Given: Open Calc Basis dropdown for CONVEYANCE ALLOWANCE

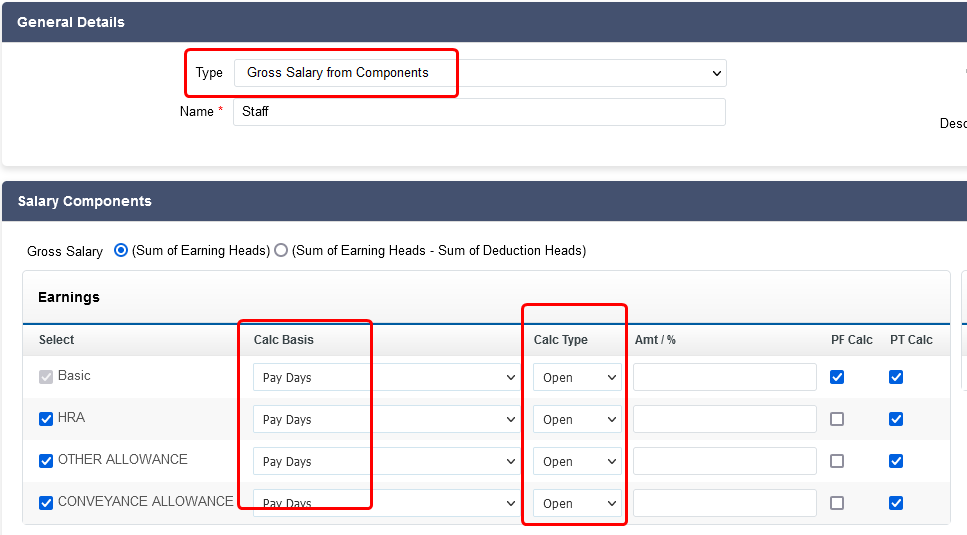Looking at the screenshot, I should [x=386, y=503].
